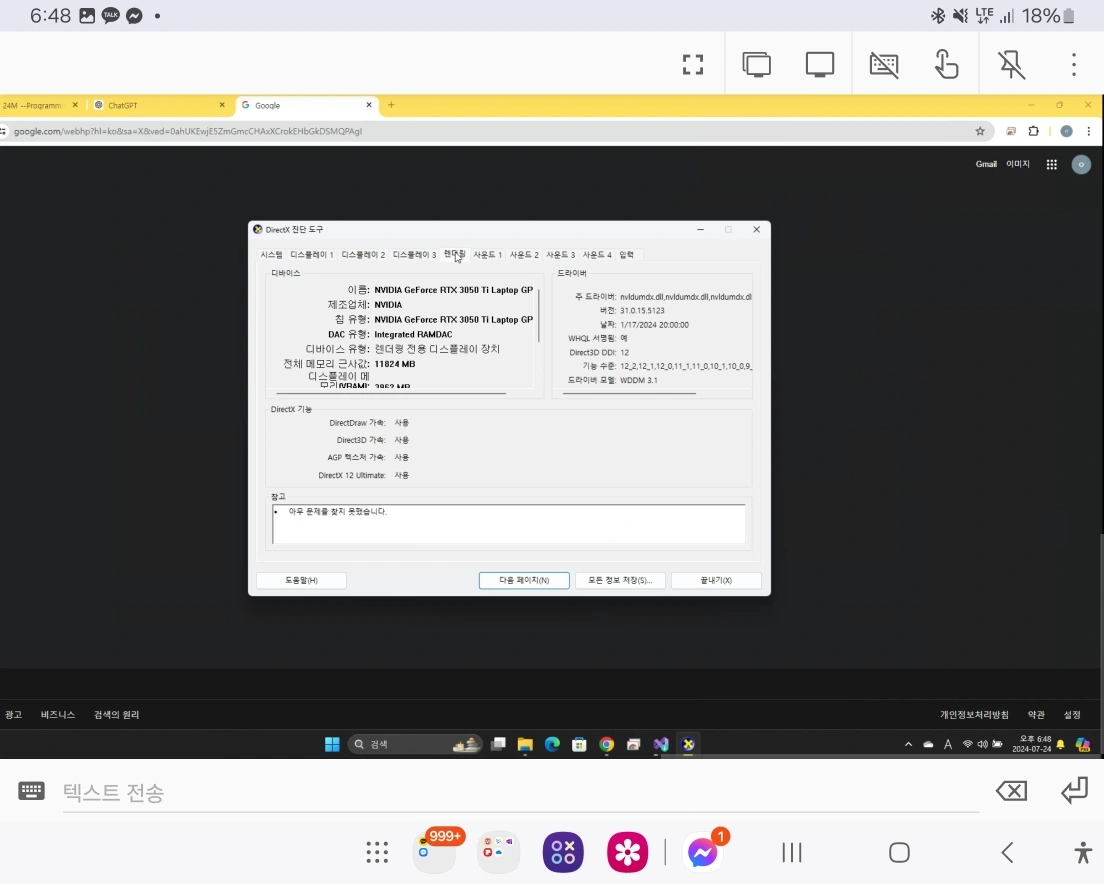This screenshot has width=1104, height=884.
Task: Toggle the touch pointer mode icon
Action: click(x=946, y=65)
